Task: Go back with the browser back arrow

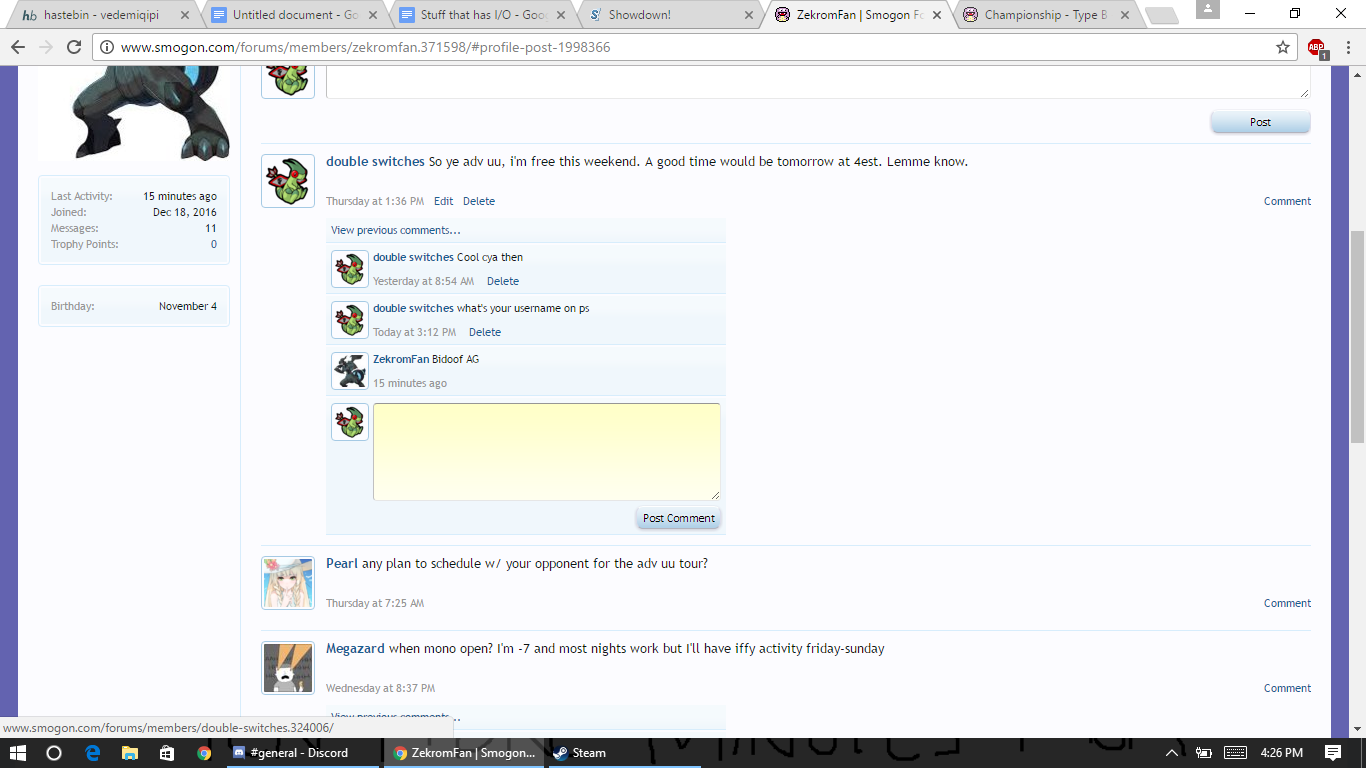Action: click(17, 47)
